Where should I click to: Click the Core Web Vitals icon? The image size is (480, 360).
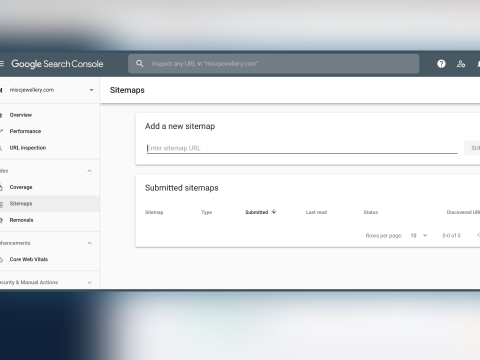click(x=1, y=259)
